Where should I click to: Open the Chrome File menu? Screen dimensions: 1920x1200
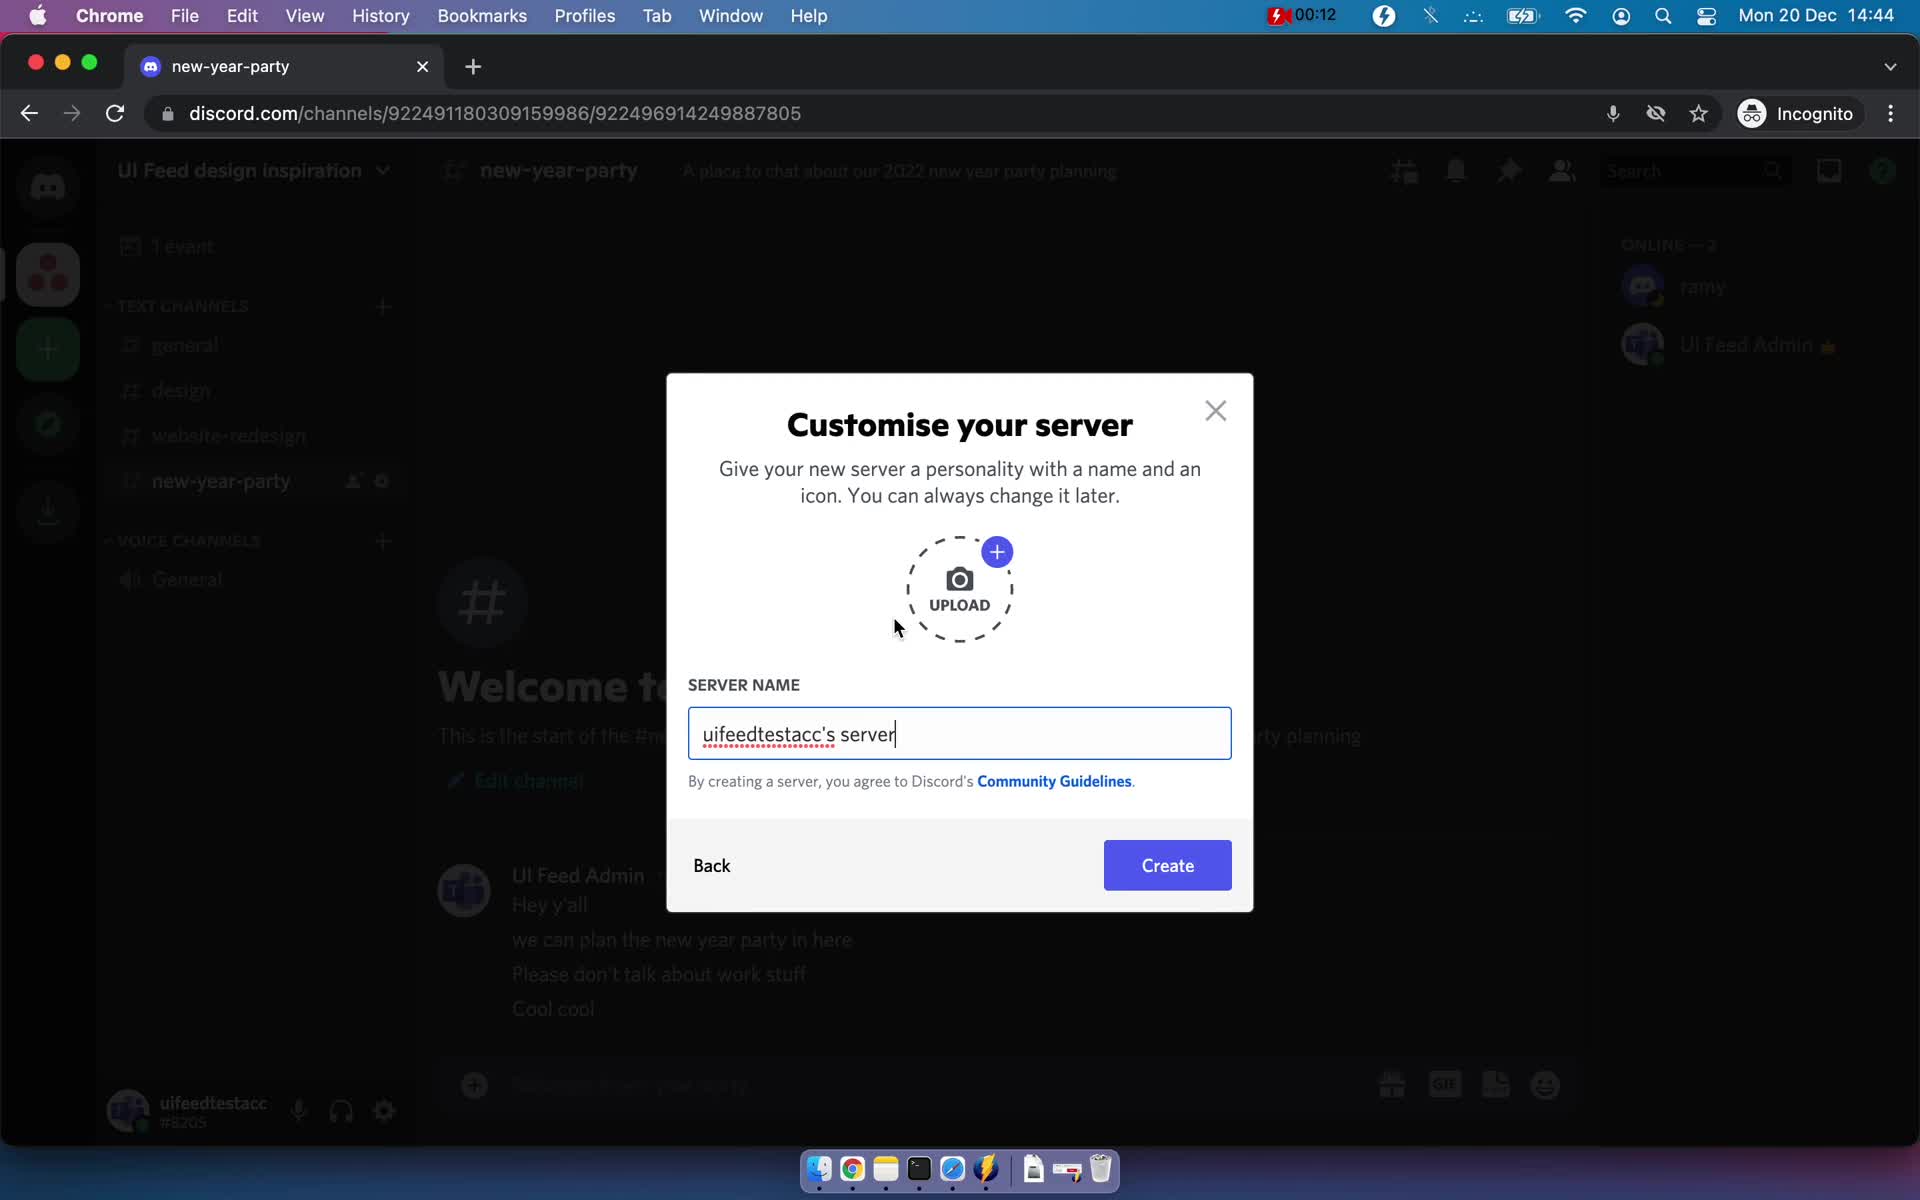[184, 15]
